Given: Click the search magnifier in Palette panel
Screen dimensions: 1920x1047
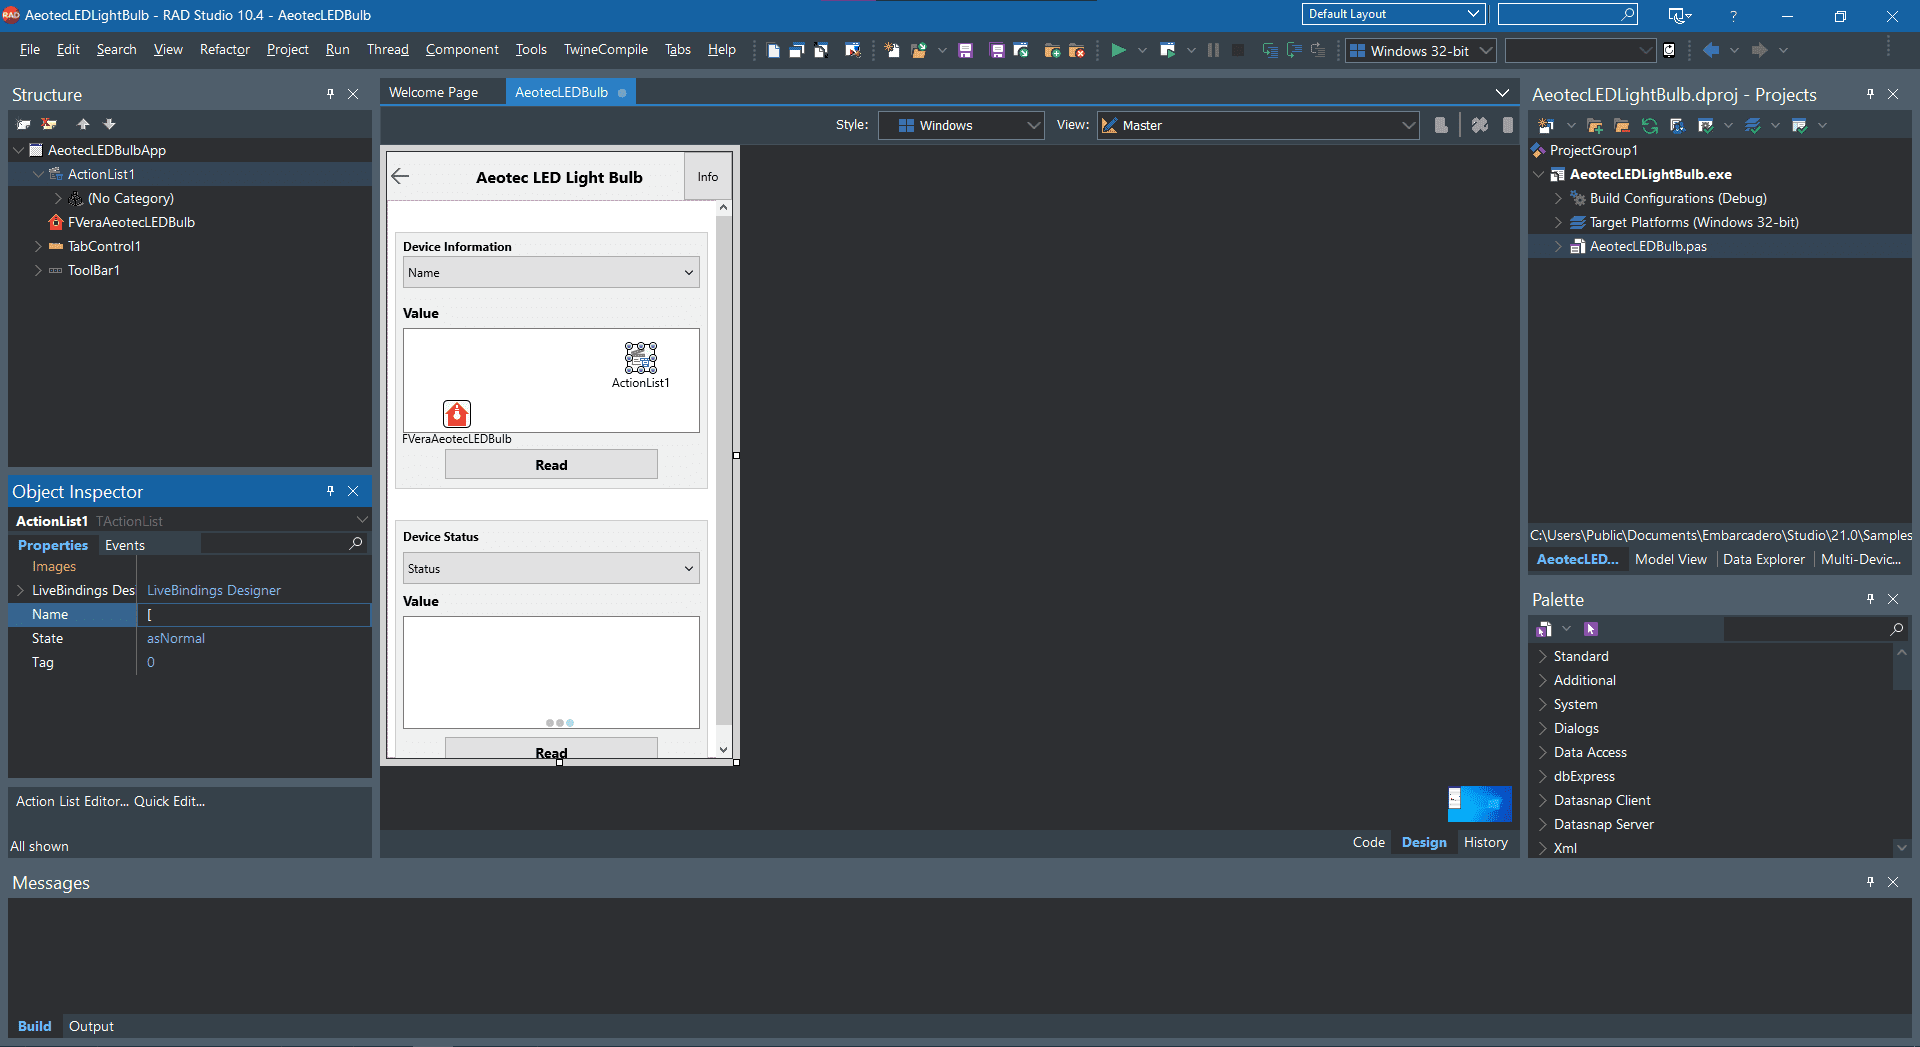Looking at the screenshot, I should pyautogui.click(x=1896, y=629).
